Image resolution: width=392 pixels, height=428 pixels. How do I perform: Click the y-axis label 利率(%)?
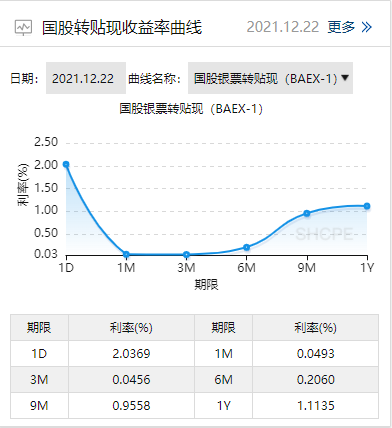click(23, 185)
